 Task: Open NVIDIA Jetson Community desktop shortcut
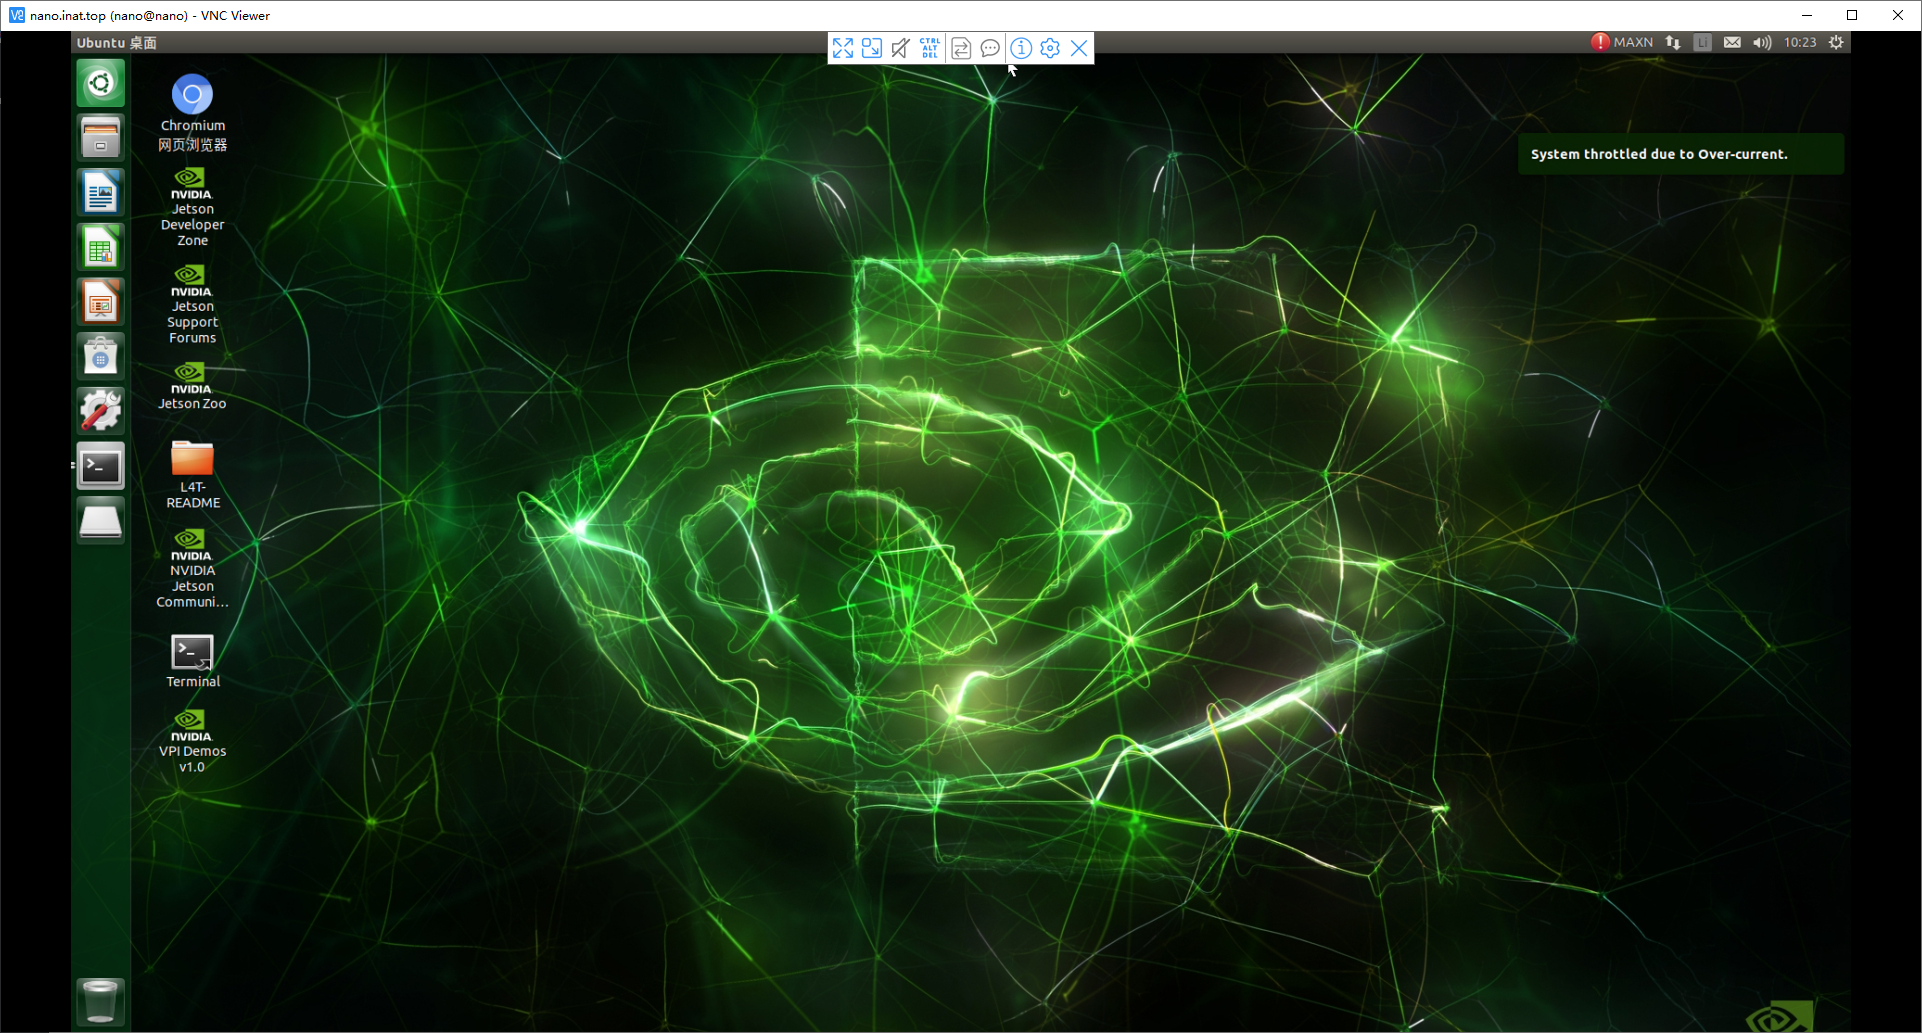pyautogui.click(x=193, y=568)
